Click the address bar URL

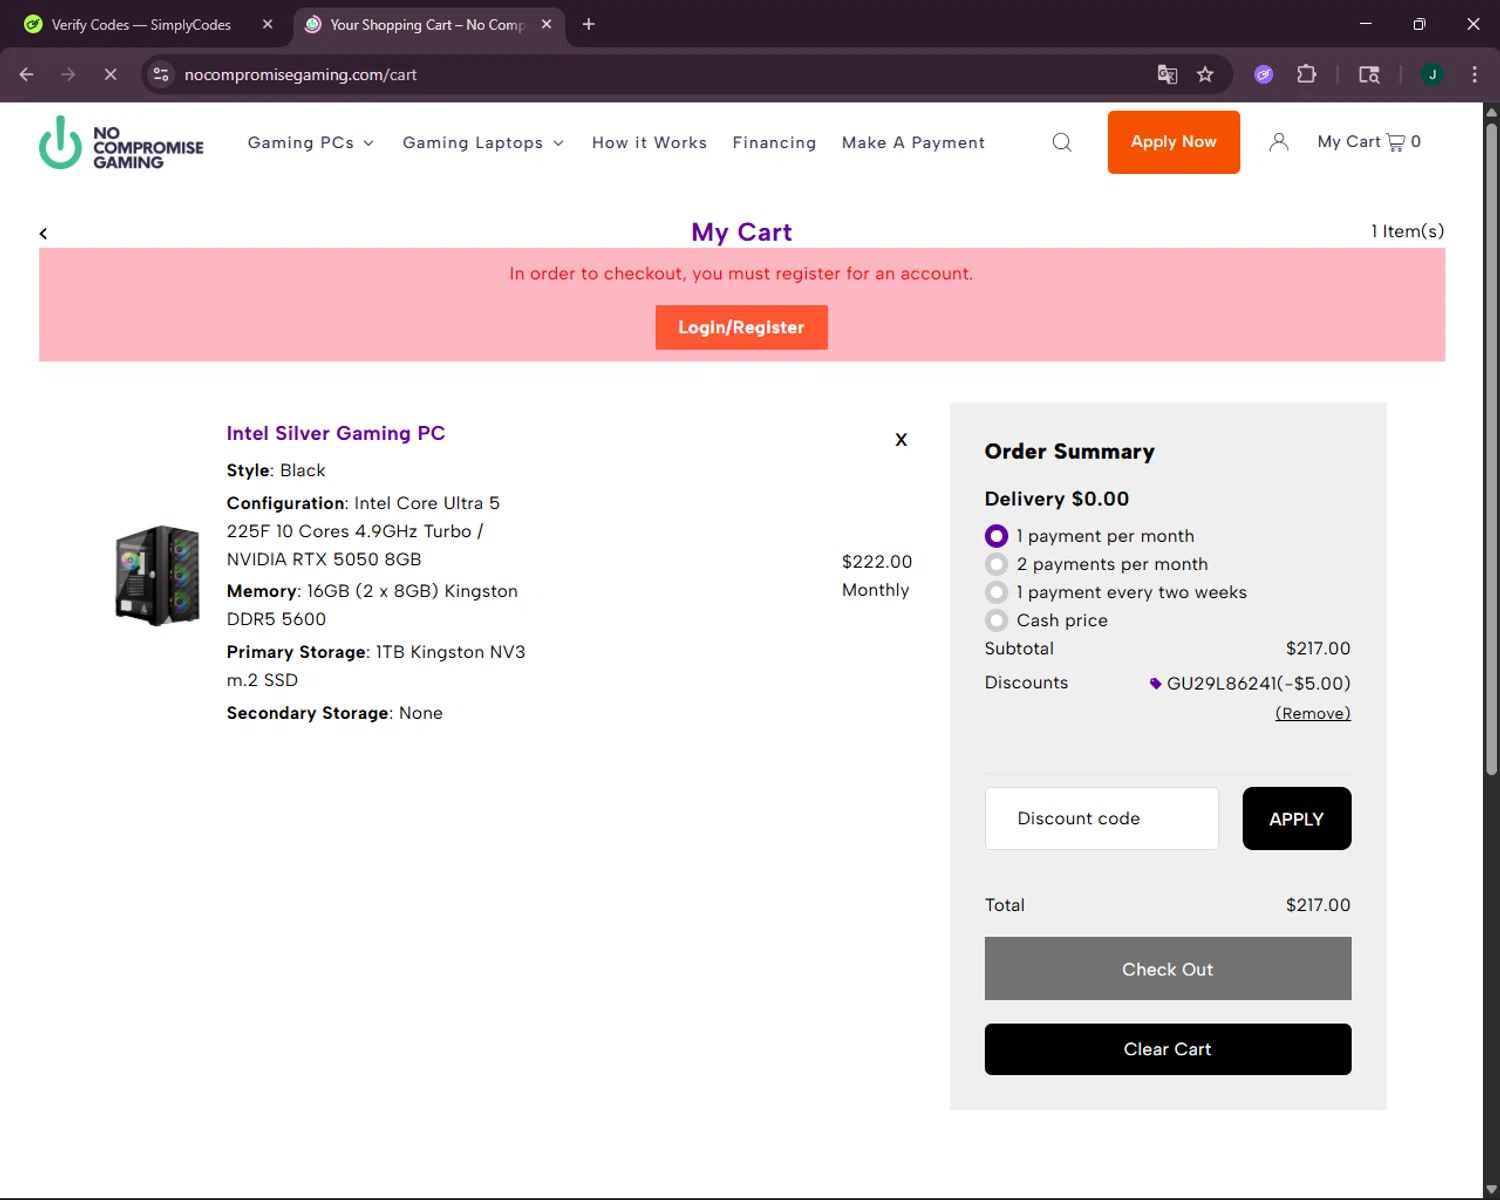coord(300,74)
